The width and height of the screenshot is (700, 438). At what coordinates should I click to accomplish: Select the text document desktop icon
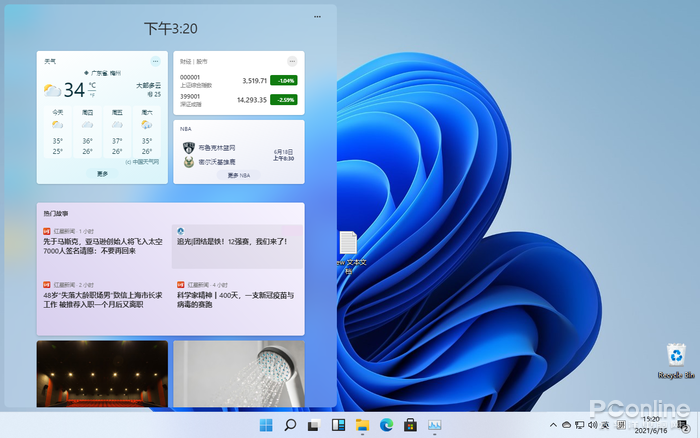coord(348,245)
